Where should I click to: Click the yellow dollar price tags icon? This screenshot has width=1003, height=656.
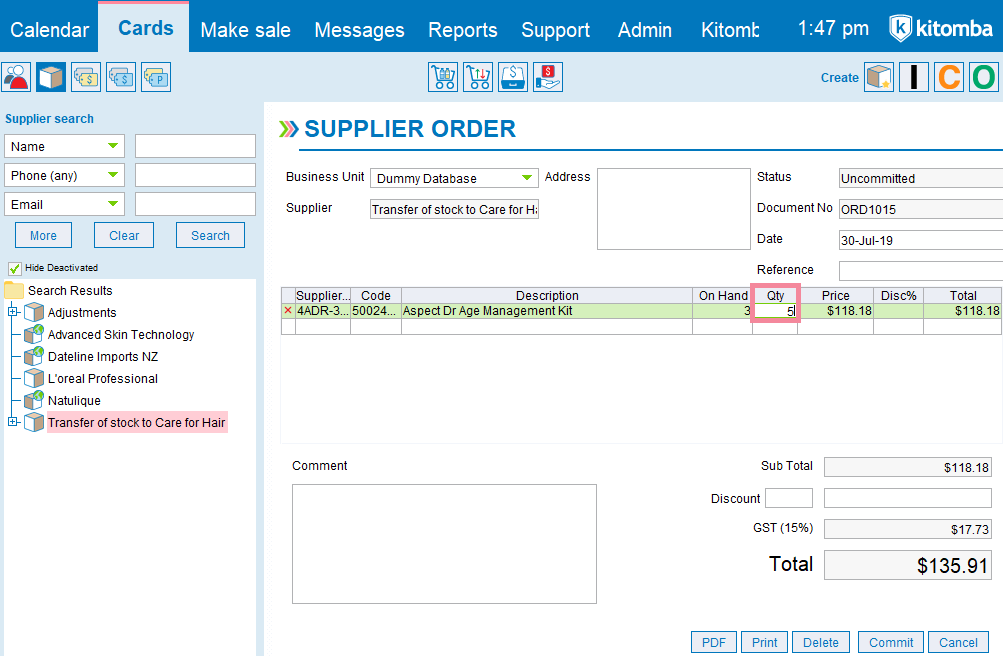(x=86, y=77)
